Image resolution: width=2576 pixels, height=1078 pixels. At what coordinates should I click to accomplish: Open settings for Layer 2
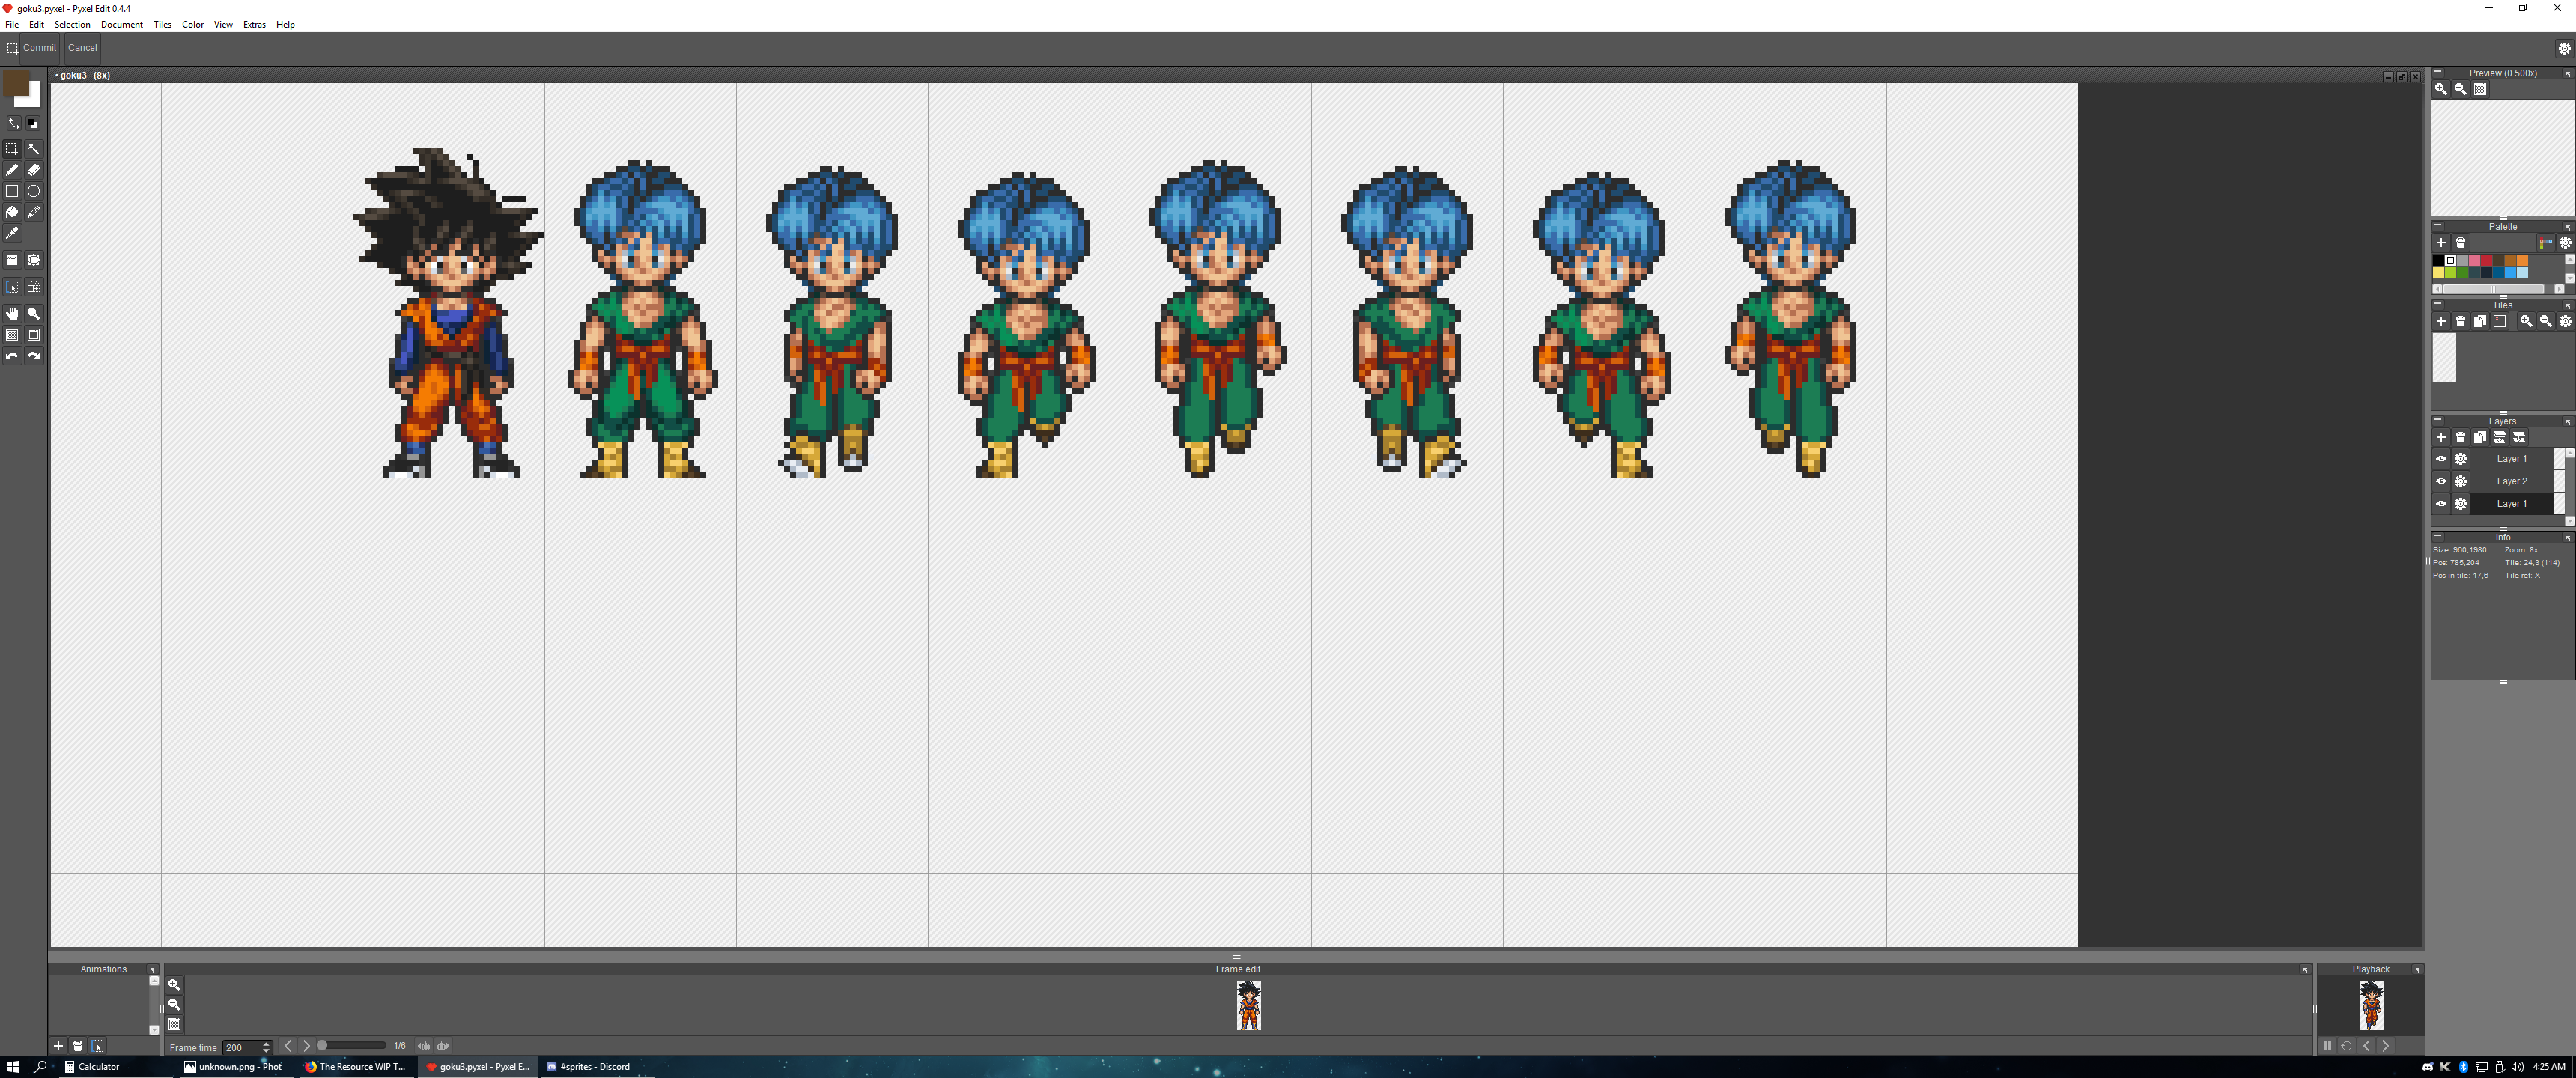[2461, 481]
